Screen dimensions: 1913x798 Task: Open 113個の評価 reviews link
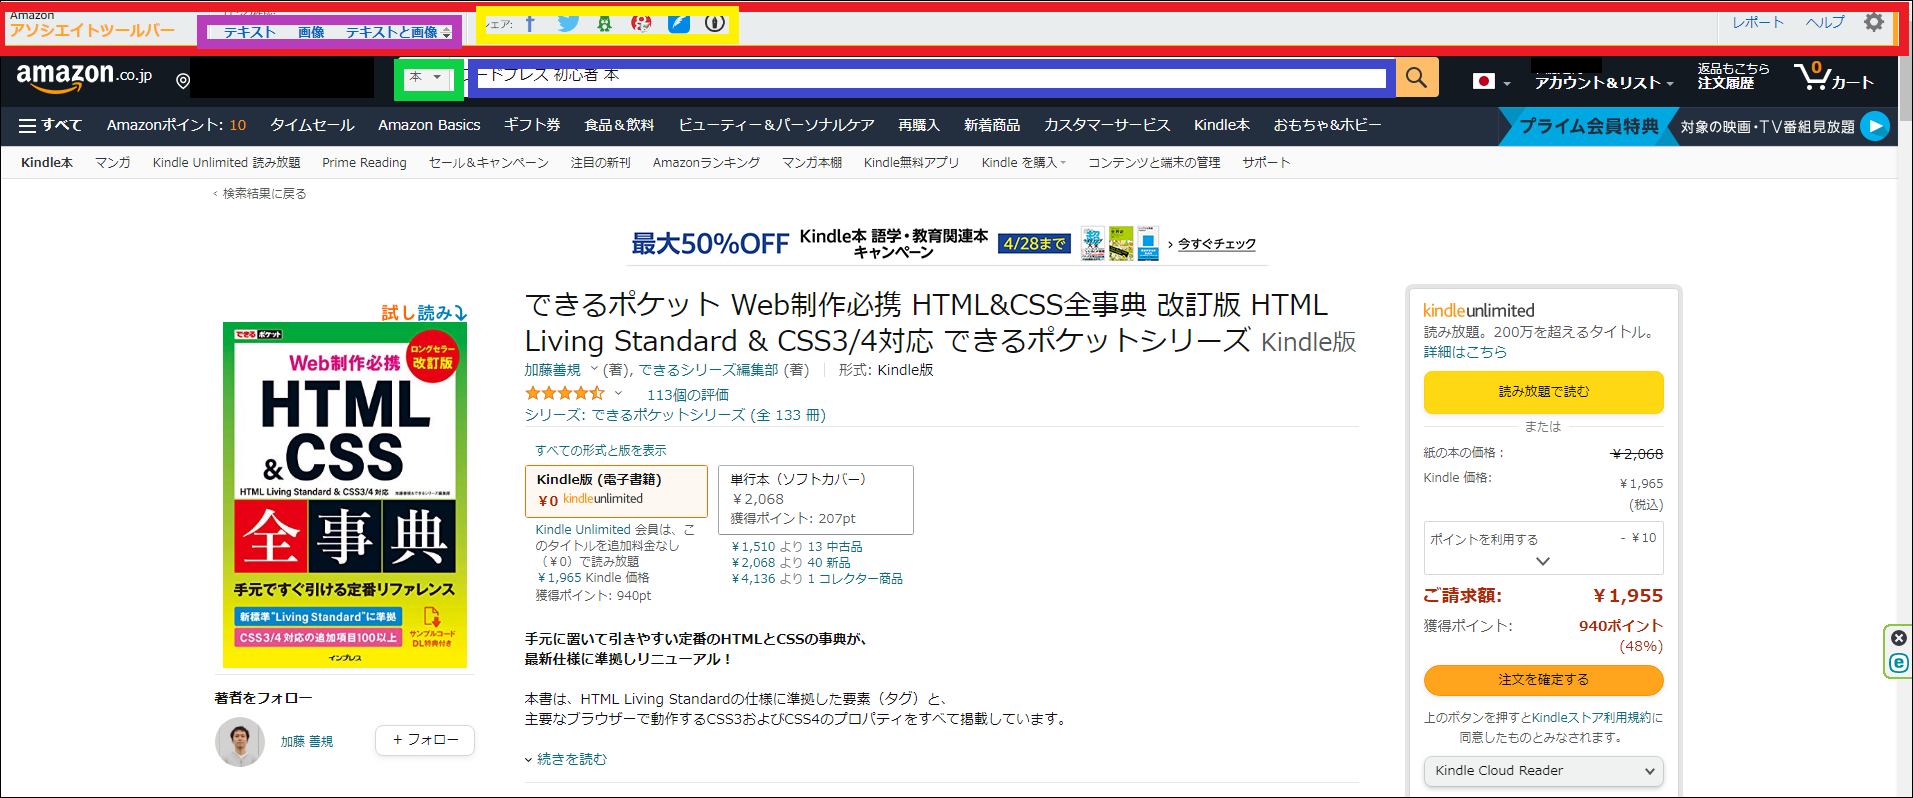coord(688,395)
